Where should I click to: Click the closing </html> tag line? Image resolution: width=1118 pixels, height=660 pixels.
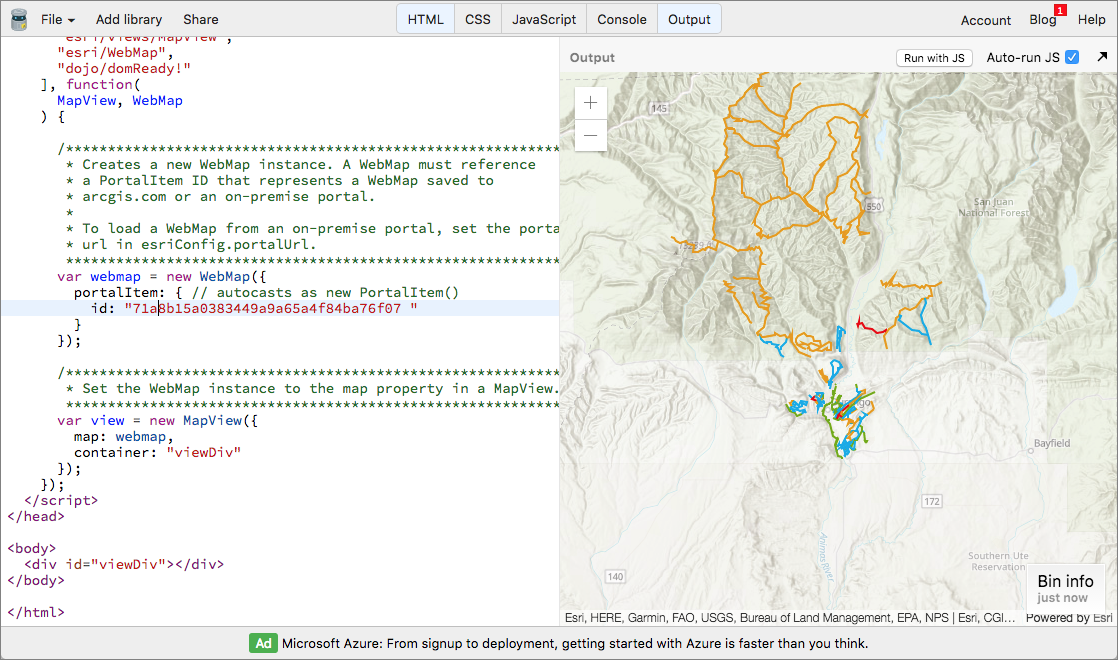pos(36,612)
